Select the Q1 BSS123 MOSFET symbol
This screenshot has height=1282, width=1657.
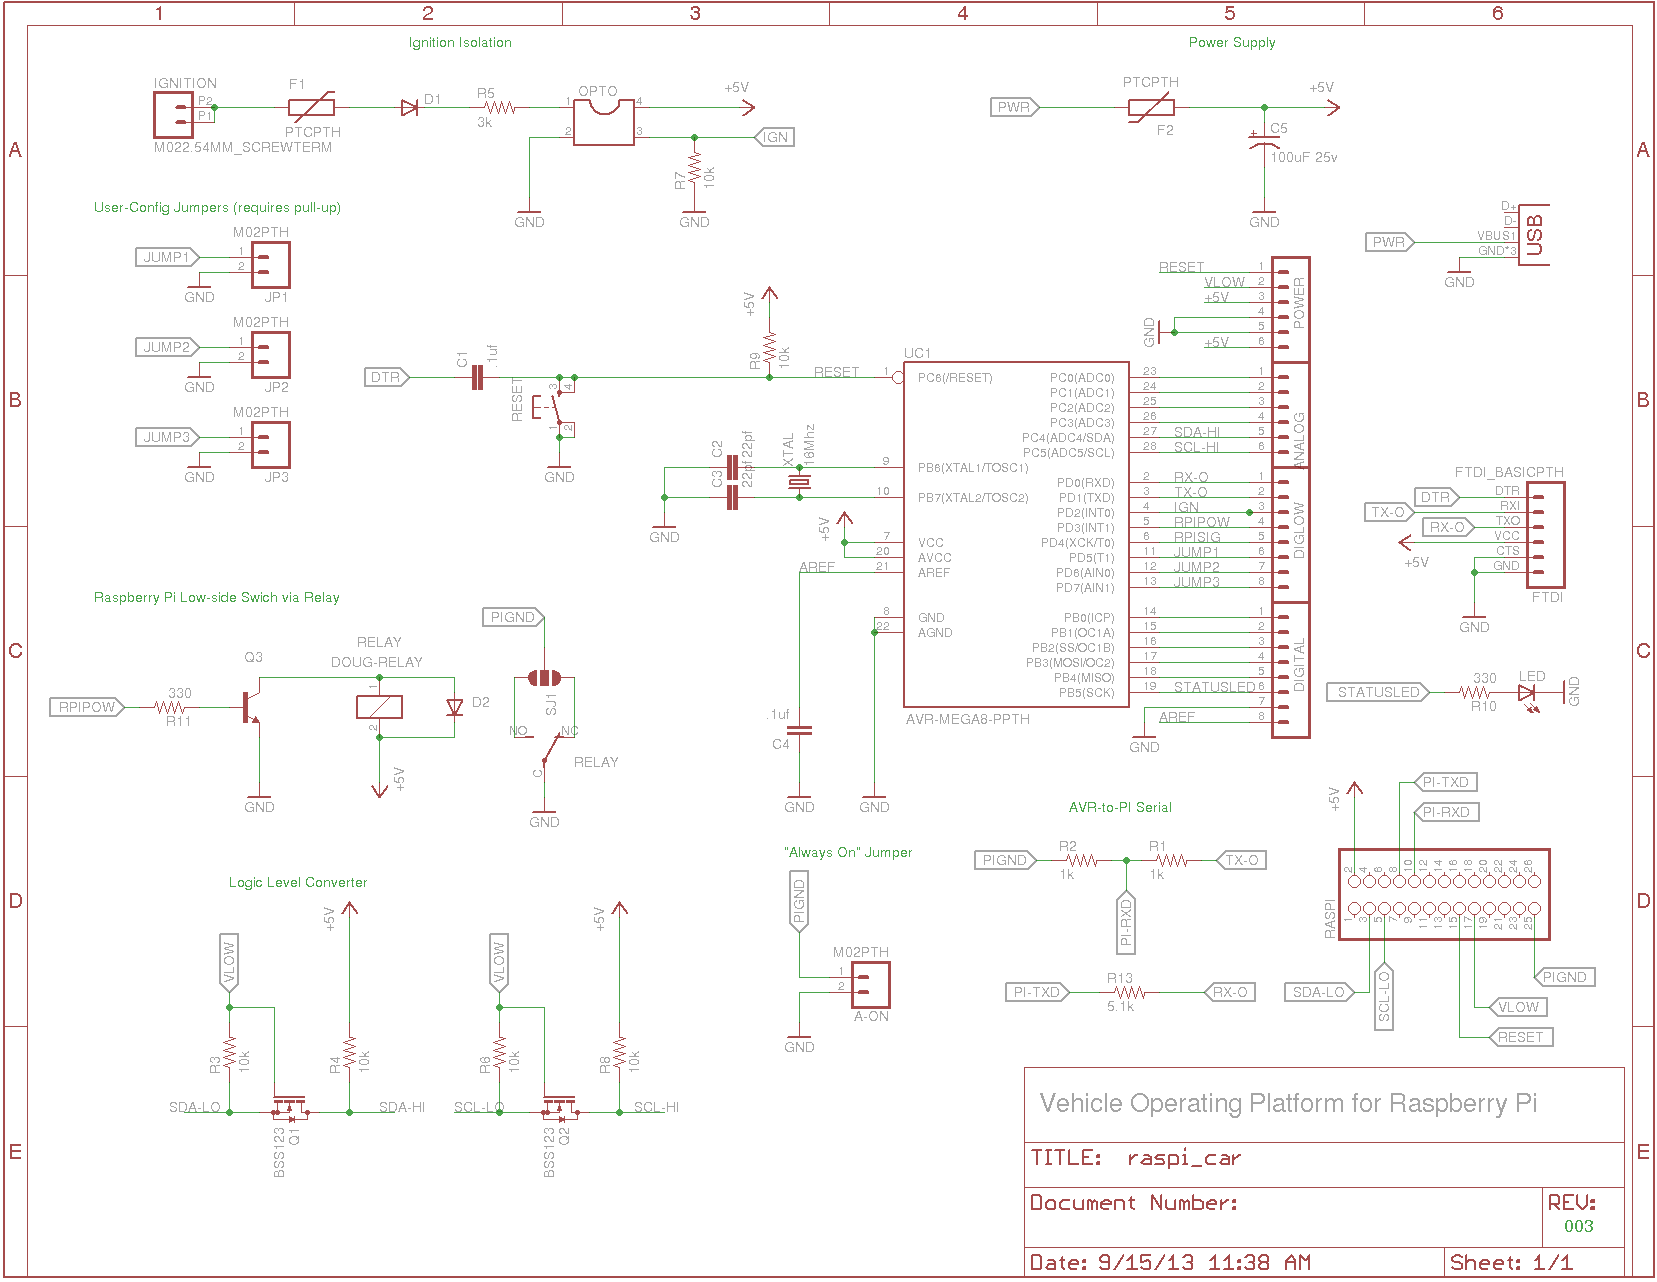pos(289,1108)
